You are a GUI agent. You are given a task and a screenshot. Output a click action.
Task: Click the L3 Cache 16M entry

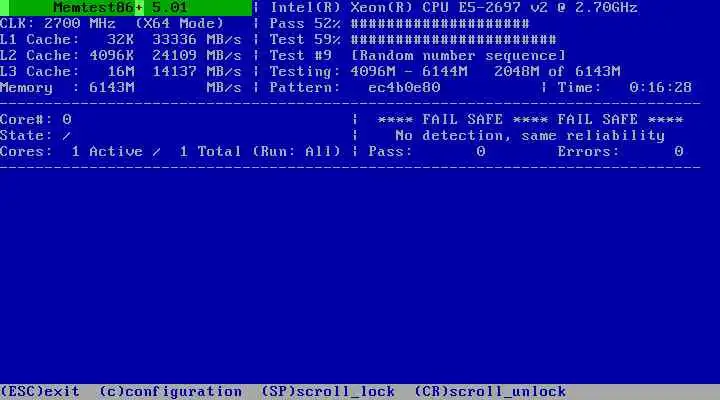point(121,72)
